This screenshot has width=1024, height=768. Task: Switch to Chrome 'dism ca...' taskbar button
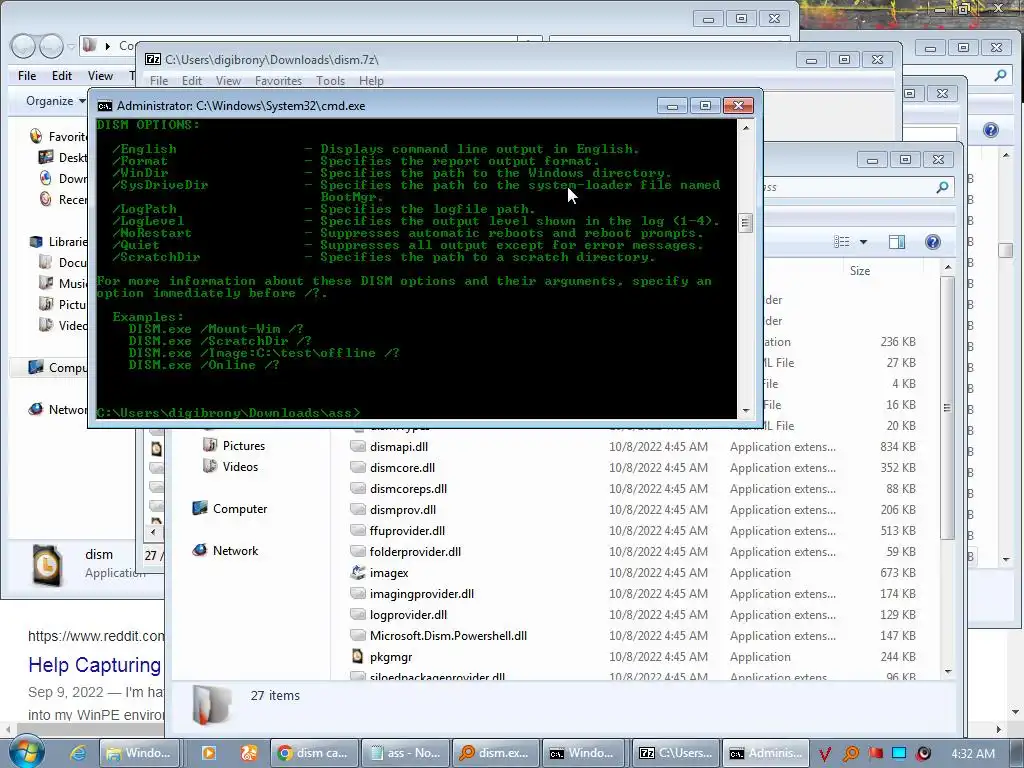coord(314,753)
